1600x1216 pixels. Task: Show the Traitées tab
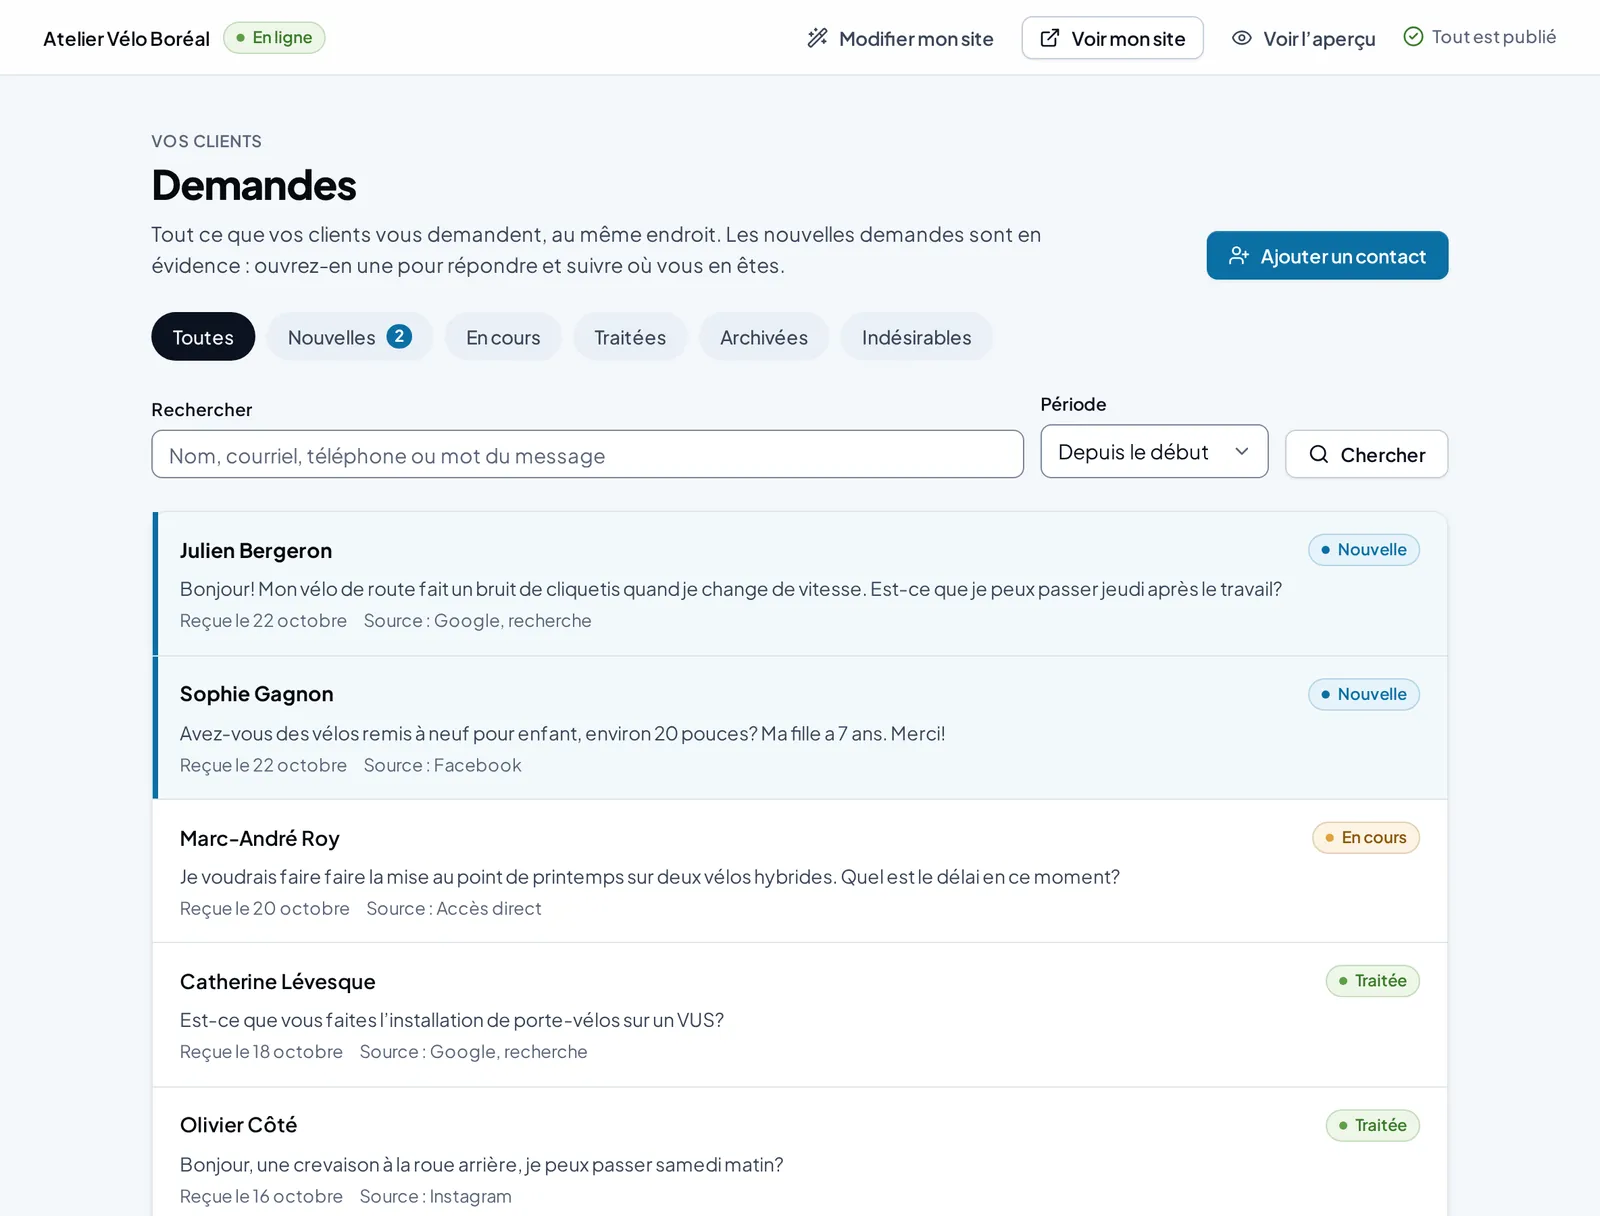630,337
